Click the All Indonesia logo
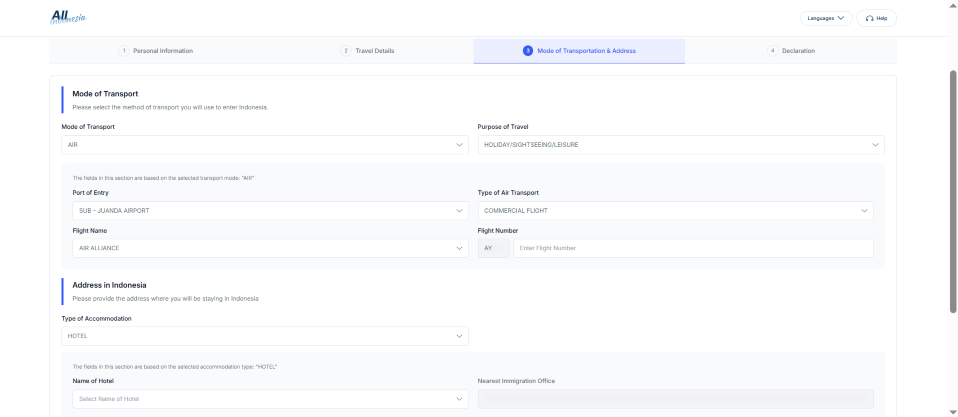 (x=68, y=18)
